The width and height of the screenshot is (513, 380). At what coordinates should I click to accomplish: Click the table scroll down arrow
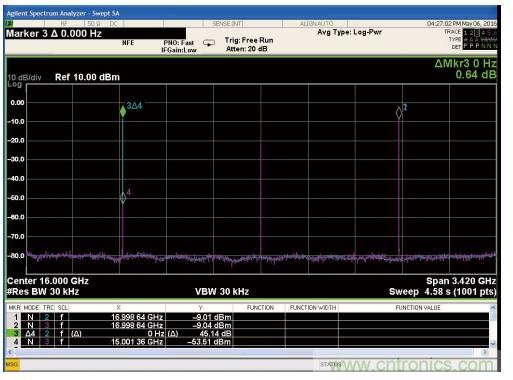(x=493, y=343)
